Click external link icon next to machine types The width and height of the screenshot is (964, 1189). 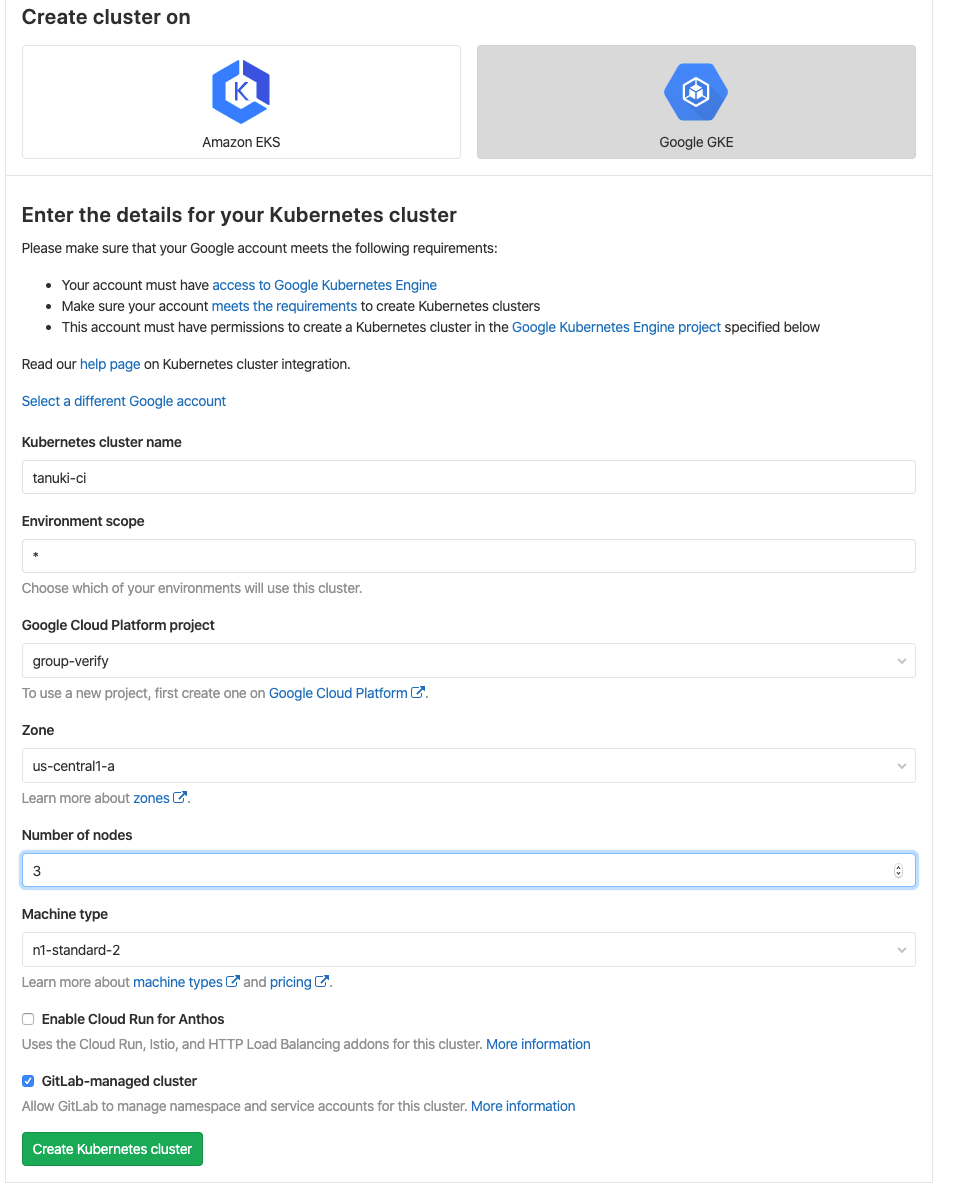(x=233, y=982)
